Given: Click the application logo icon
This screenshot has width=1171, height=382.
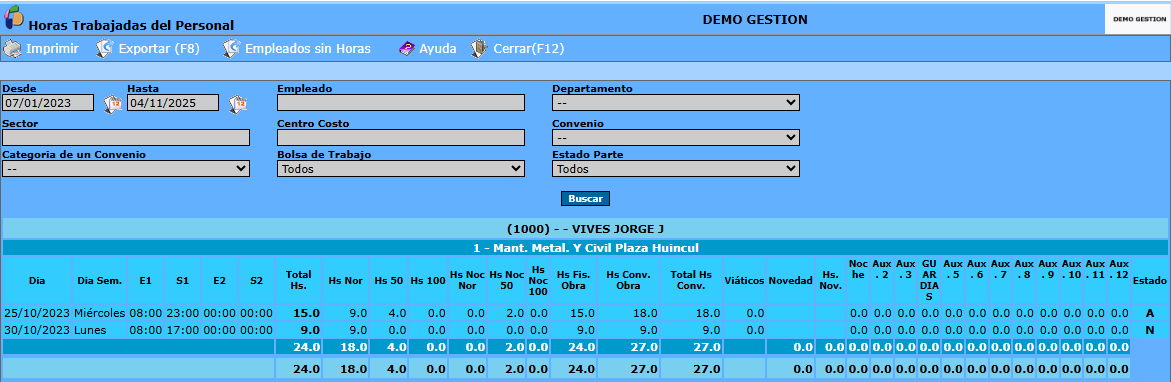Looking at the screenshot, I should (13, 17).
